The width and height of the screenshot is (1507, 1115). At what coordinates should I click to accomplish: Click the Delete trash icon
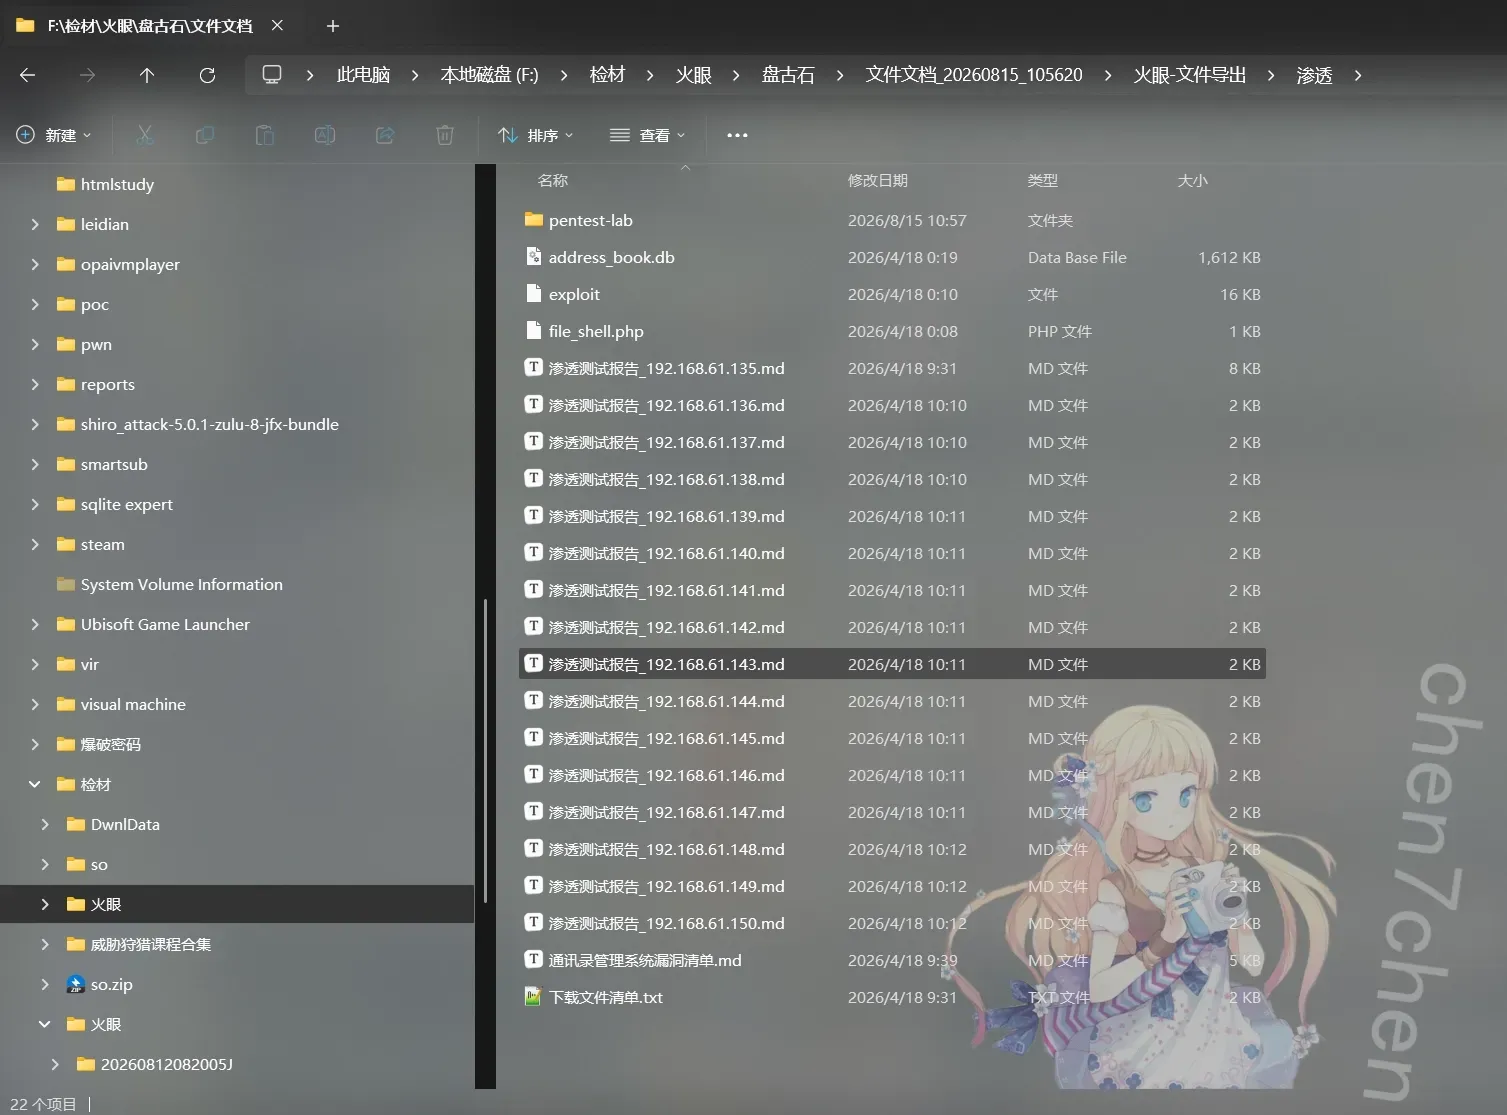click(x=445, y=135)
